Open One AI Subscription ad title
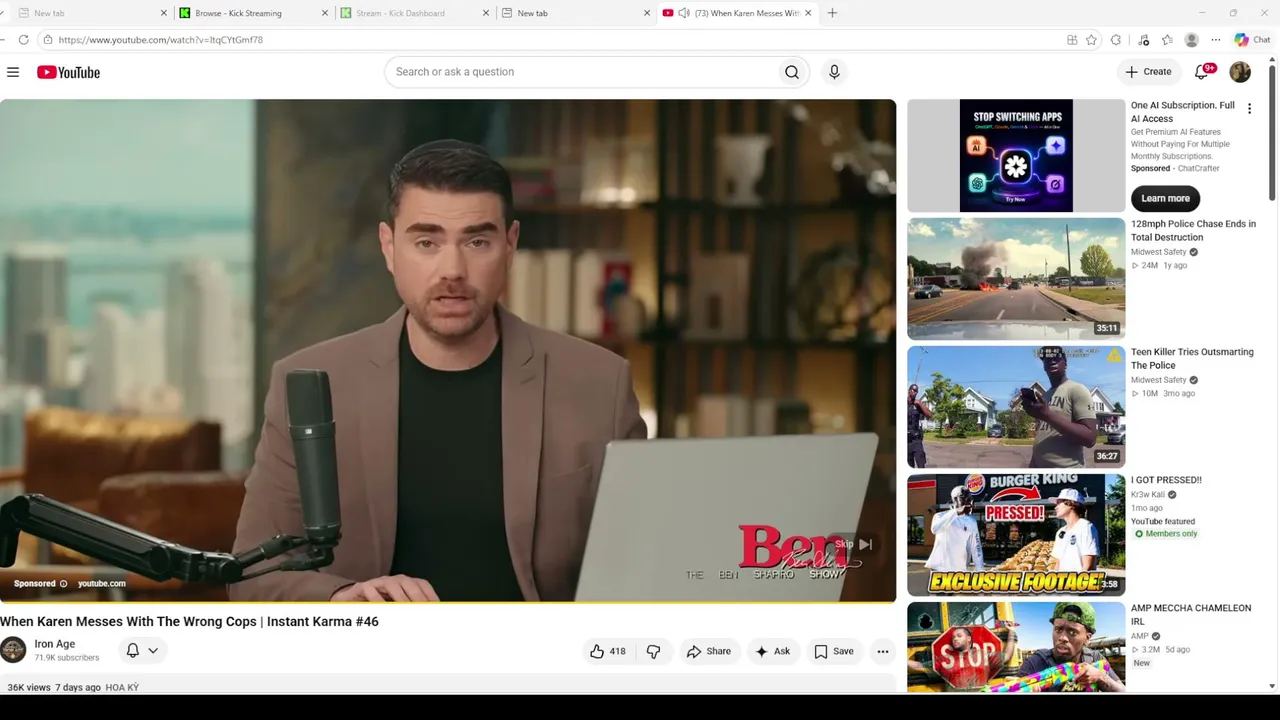This screenshot has width=1280, height=720. coord(1183,112)
